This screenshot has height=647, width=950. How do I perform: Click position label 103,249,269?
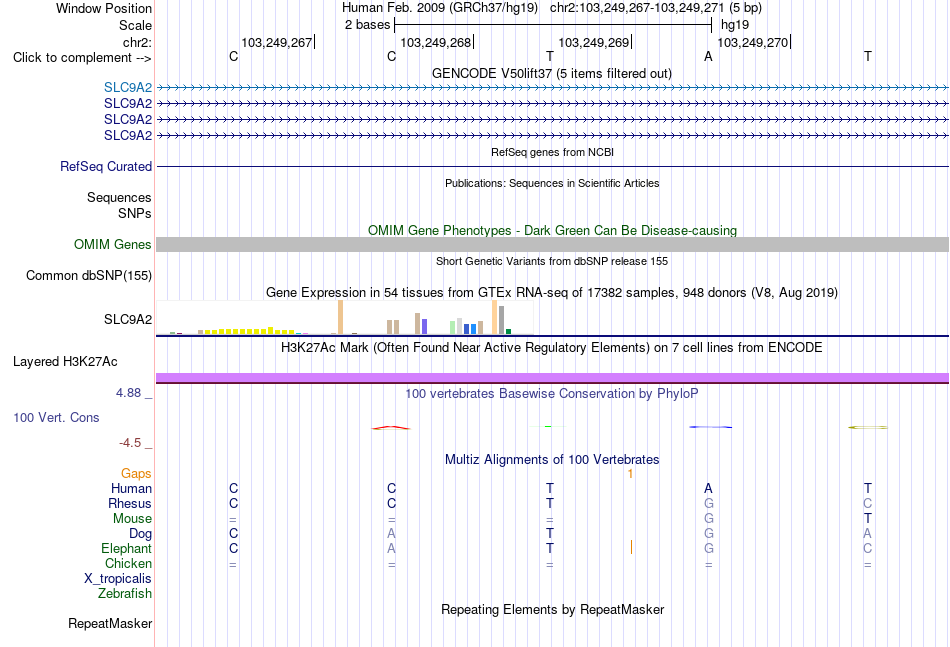[x=594, y=42]
